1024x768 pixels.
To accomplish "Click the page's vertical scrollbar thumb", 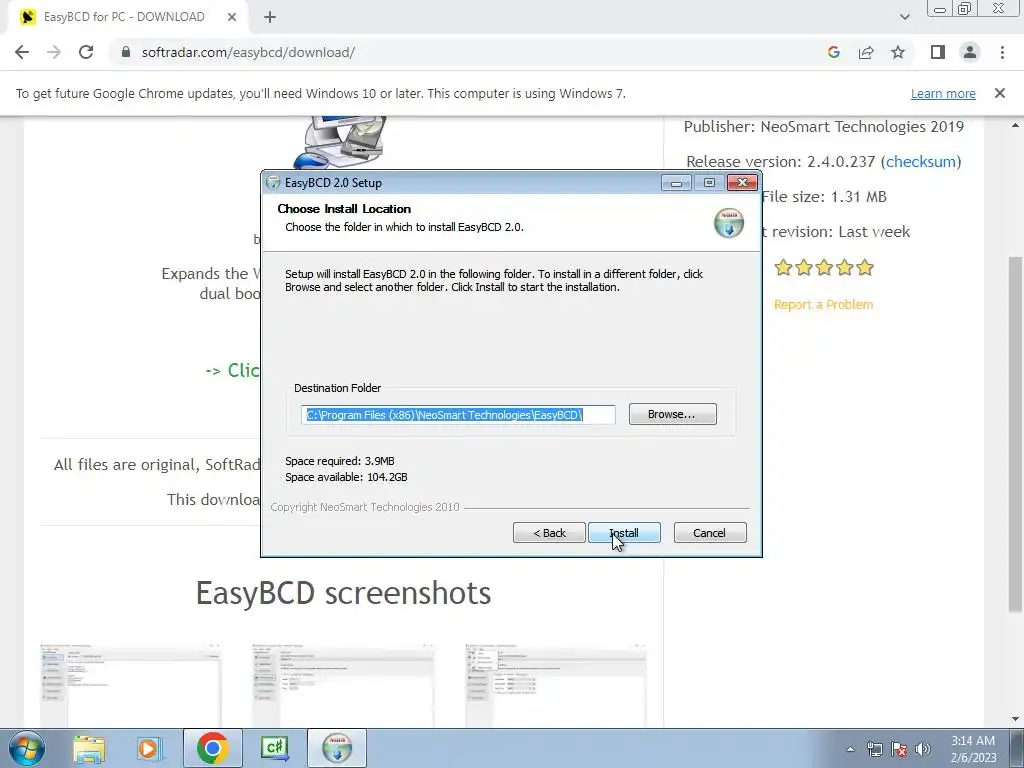I will click(1015, 434).
